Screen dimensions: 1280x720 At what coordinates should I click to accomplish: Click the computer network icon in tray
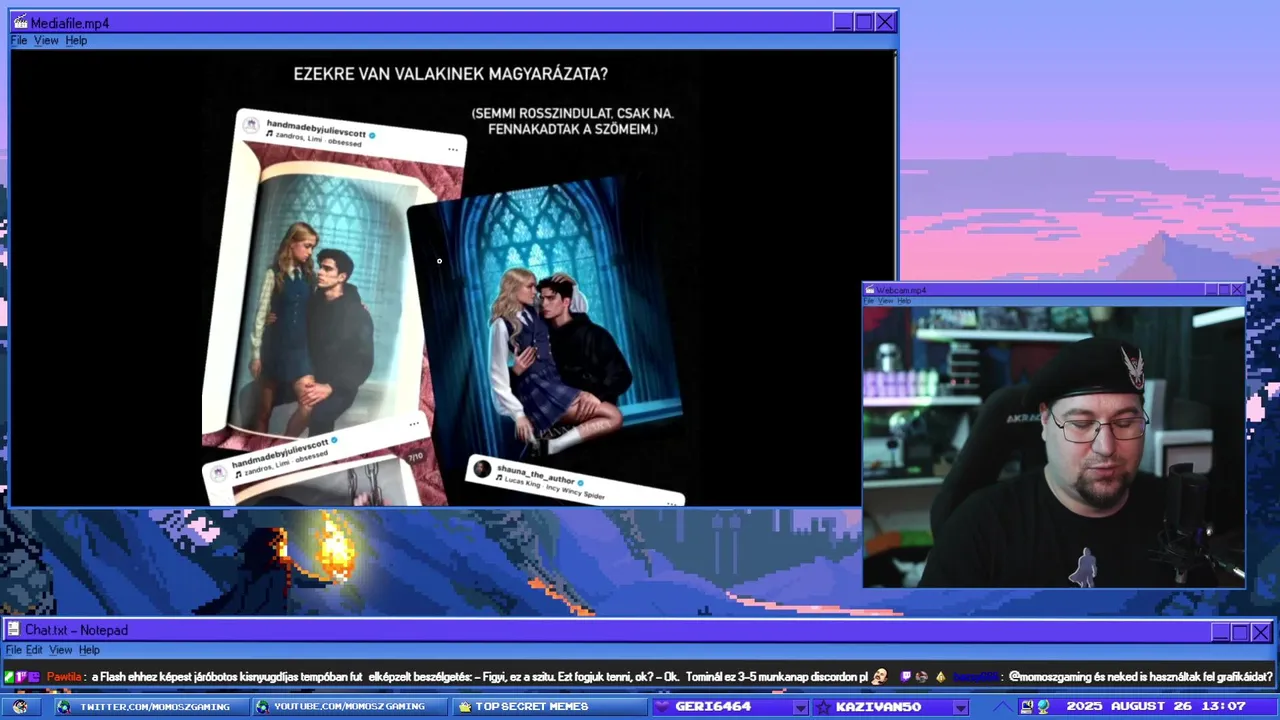click(1027, 707)
